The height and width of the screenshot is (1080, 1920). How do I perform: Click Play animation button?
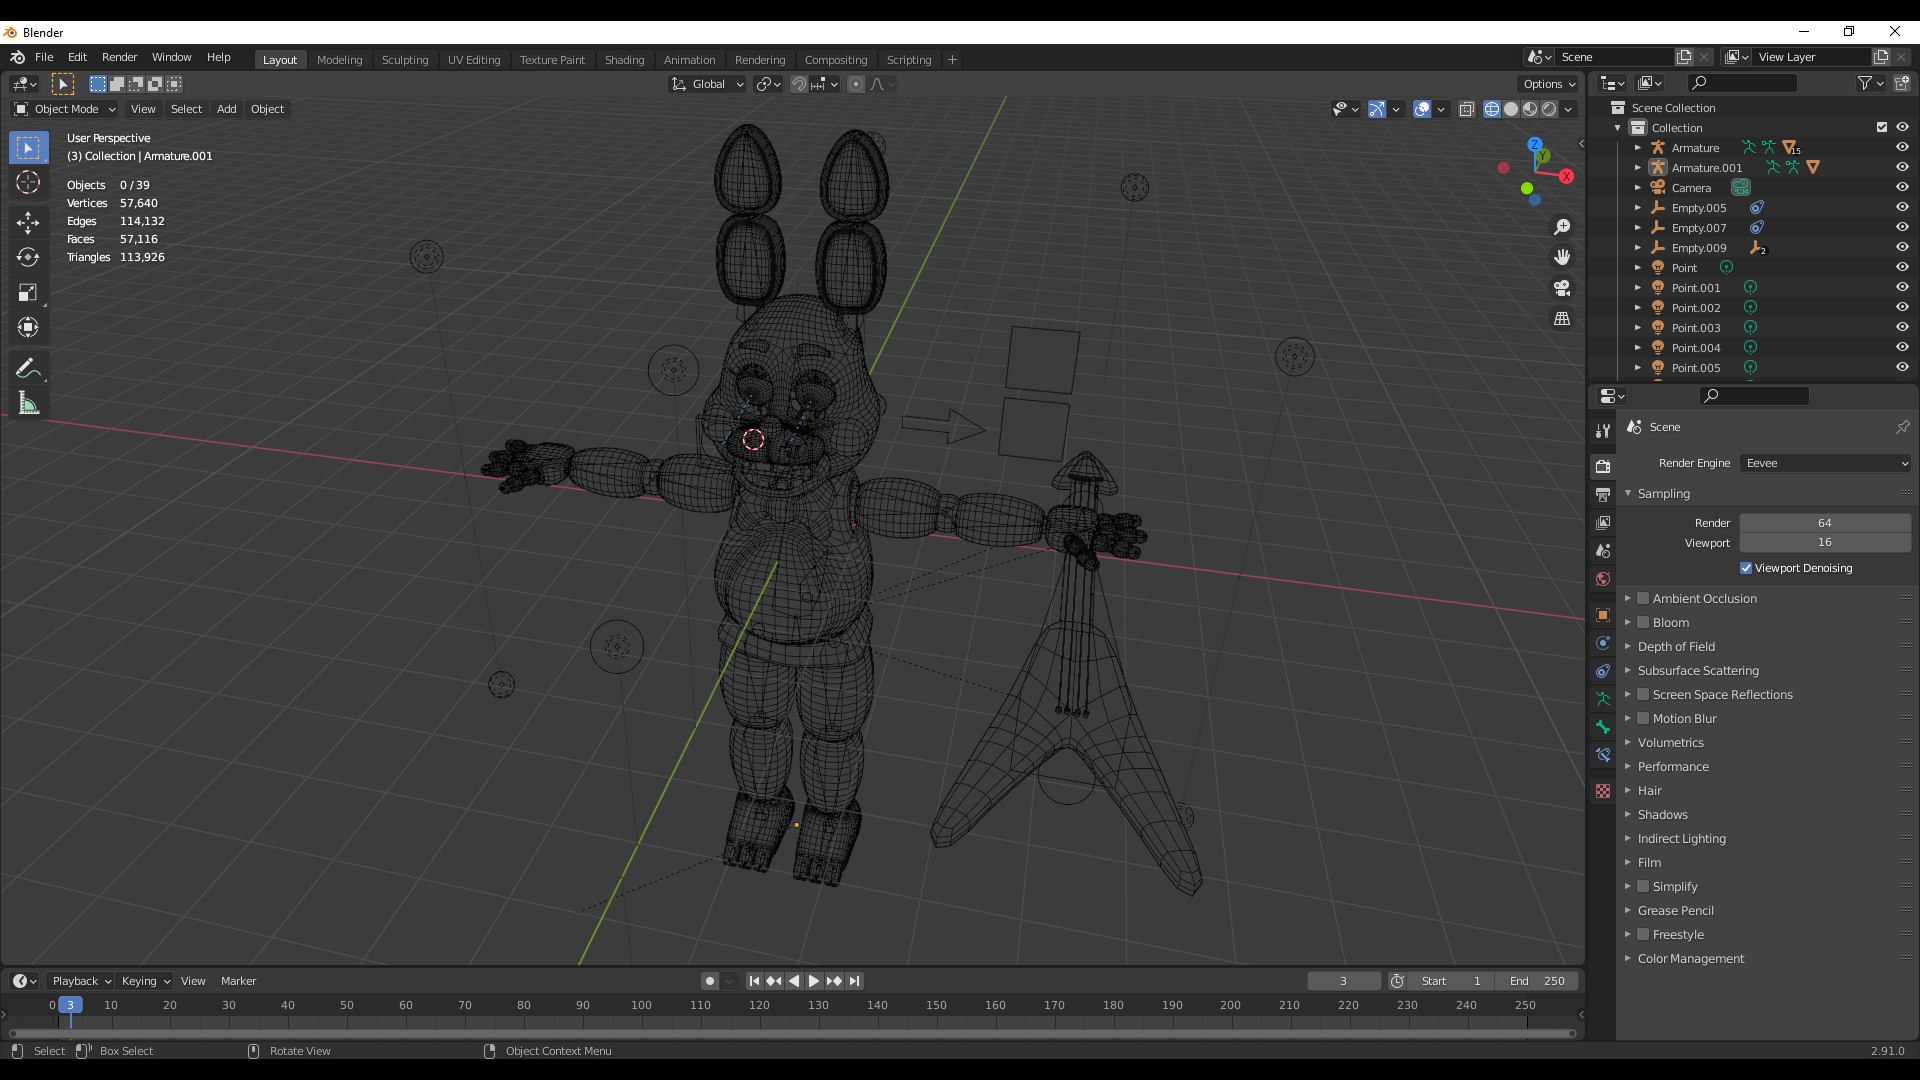click(x=814, y=981)
